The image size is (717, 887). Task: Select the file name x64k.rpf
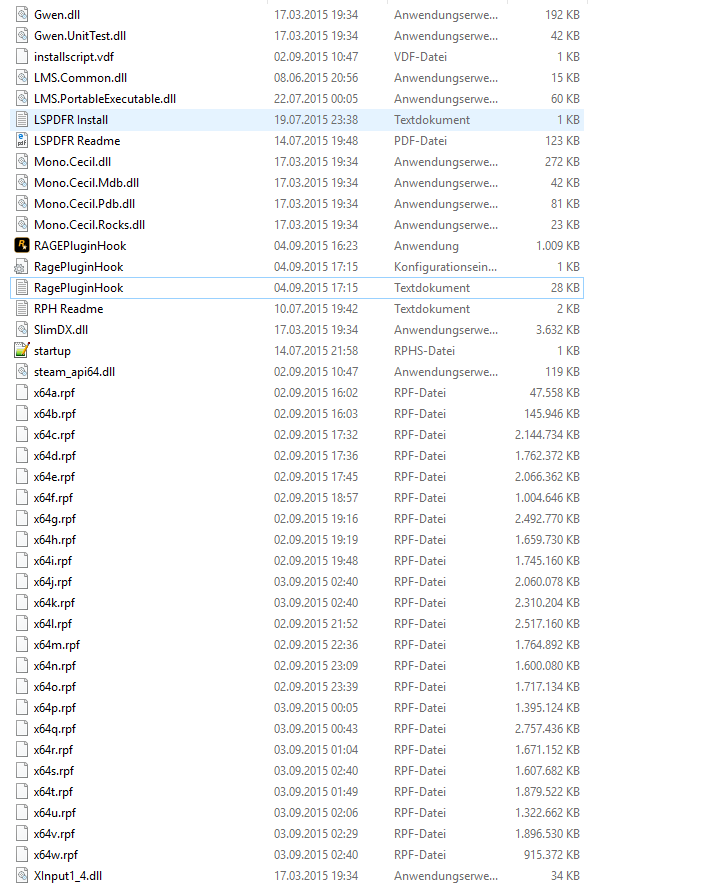pos(54,602)
